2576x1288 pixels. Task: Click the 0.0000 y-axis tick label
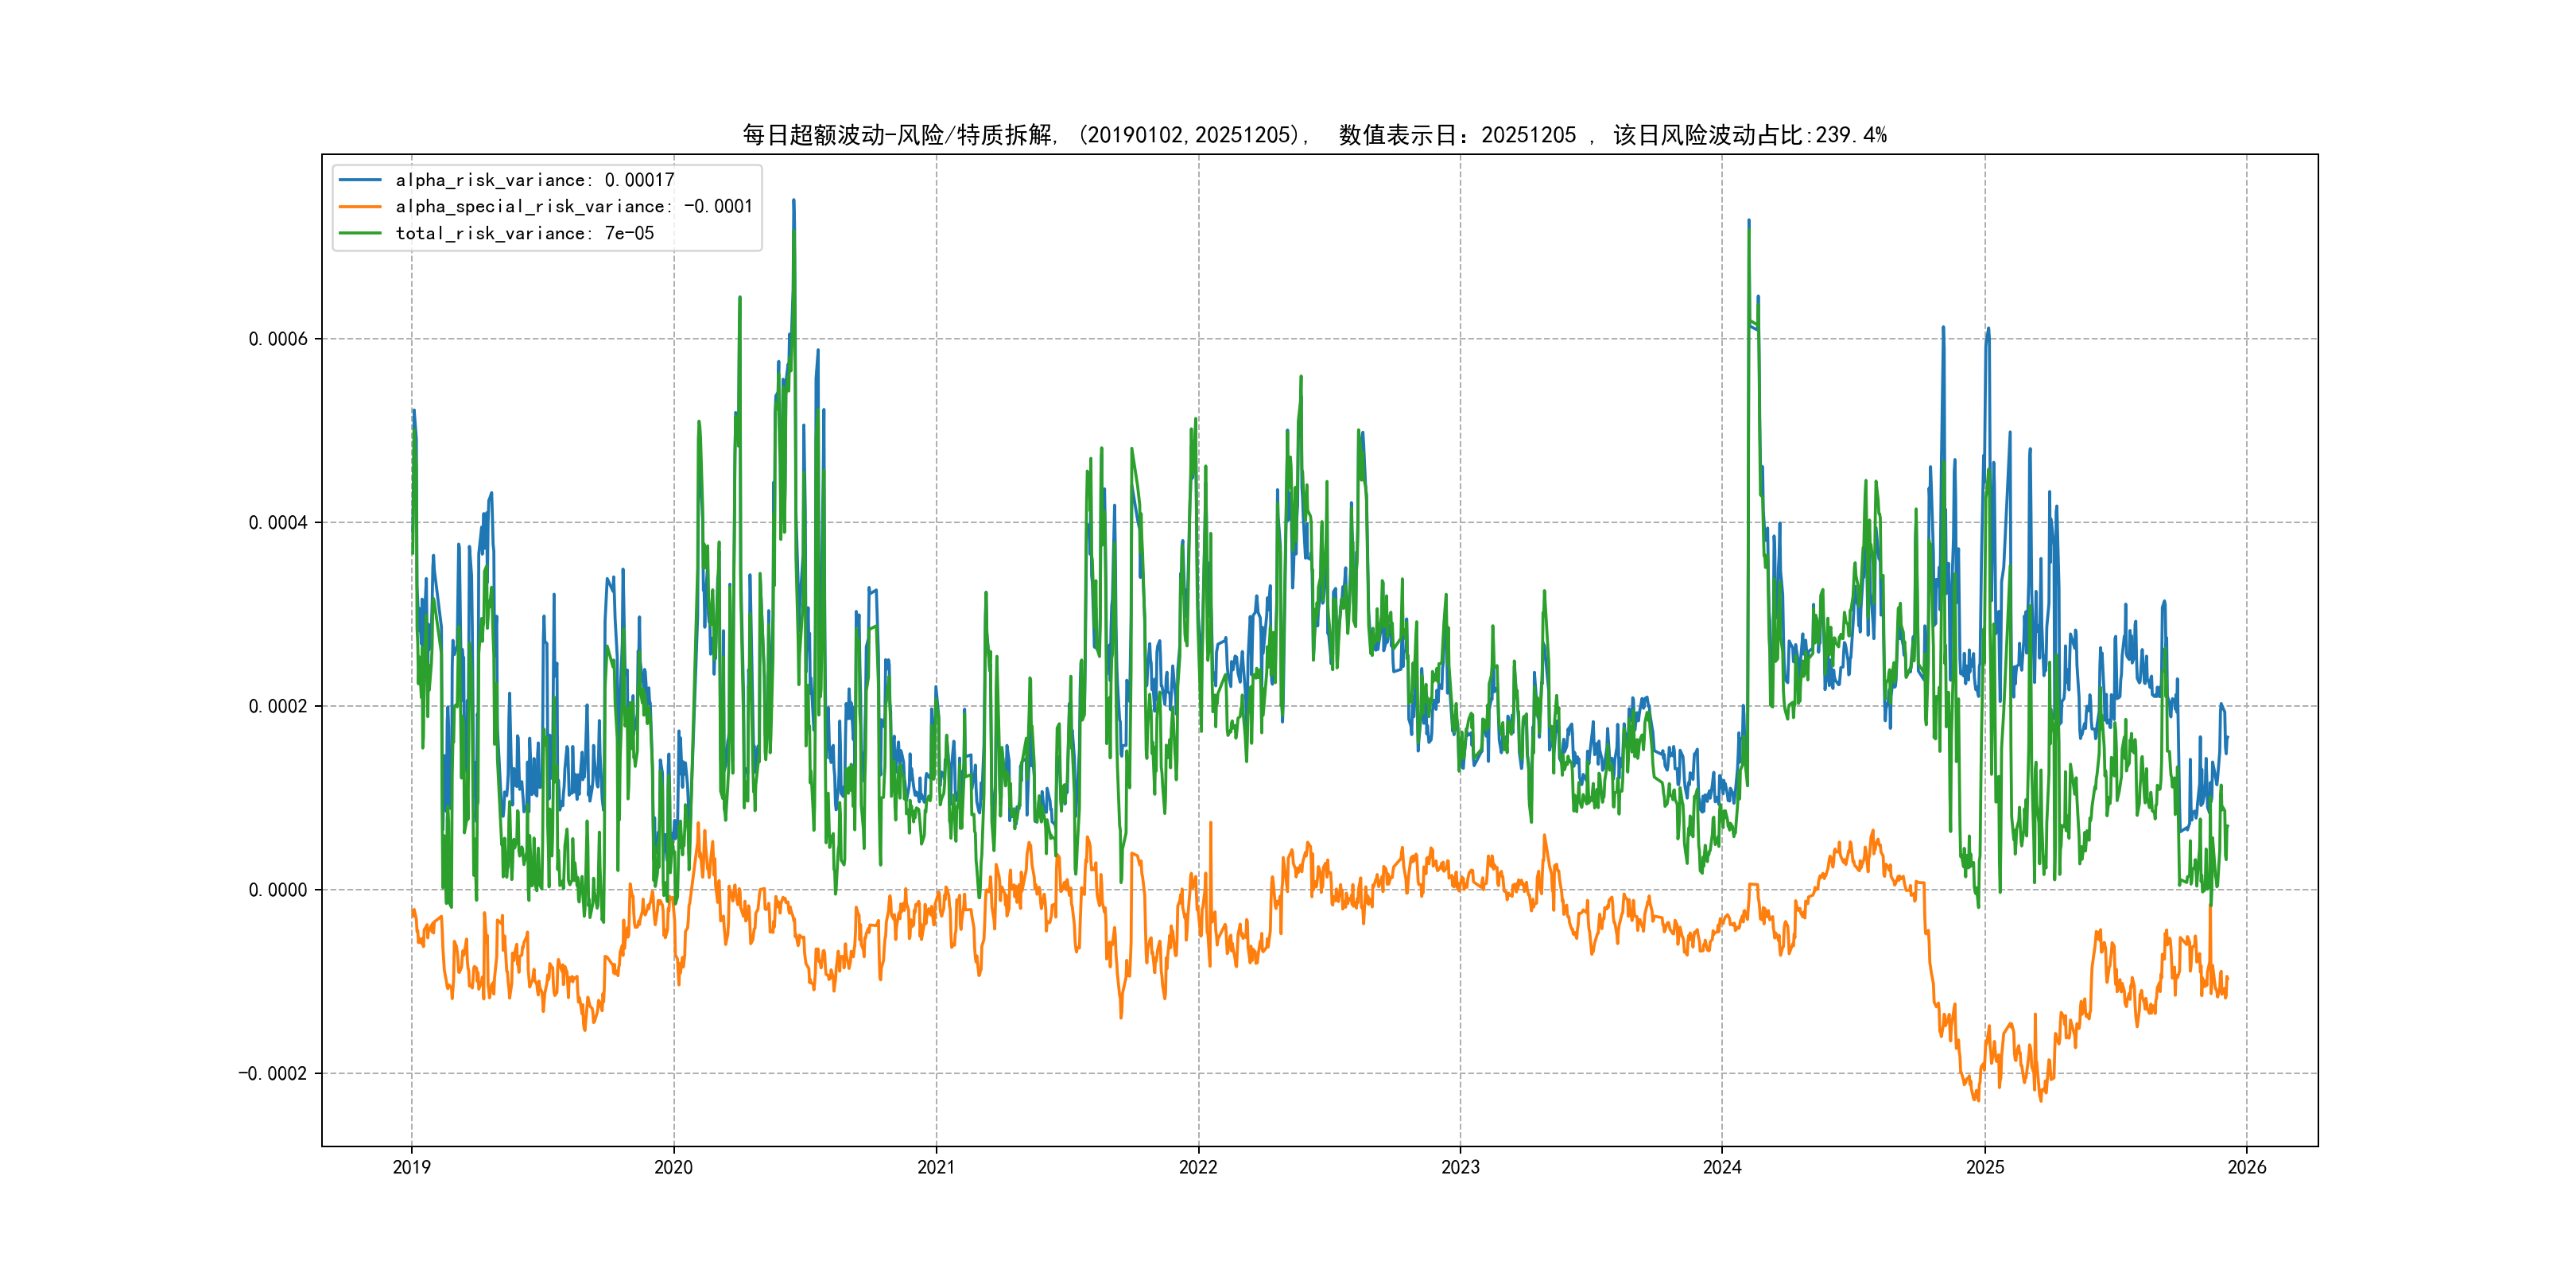pos(278,890)
